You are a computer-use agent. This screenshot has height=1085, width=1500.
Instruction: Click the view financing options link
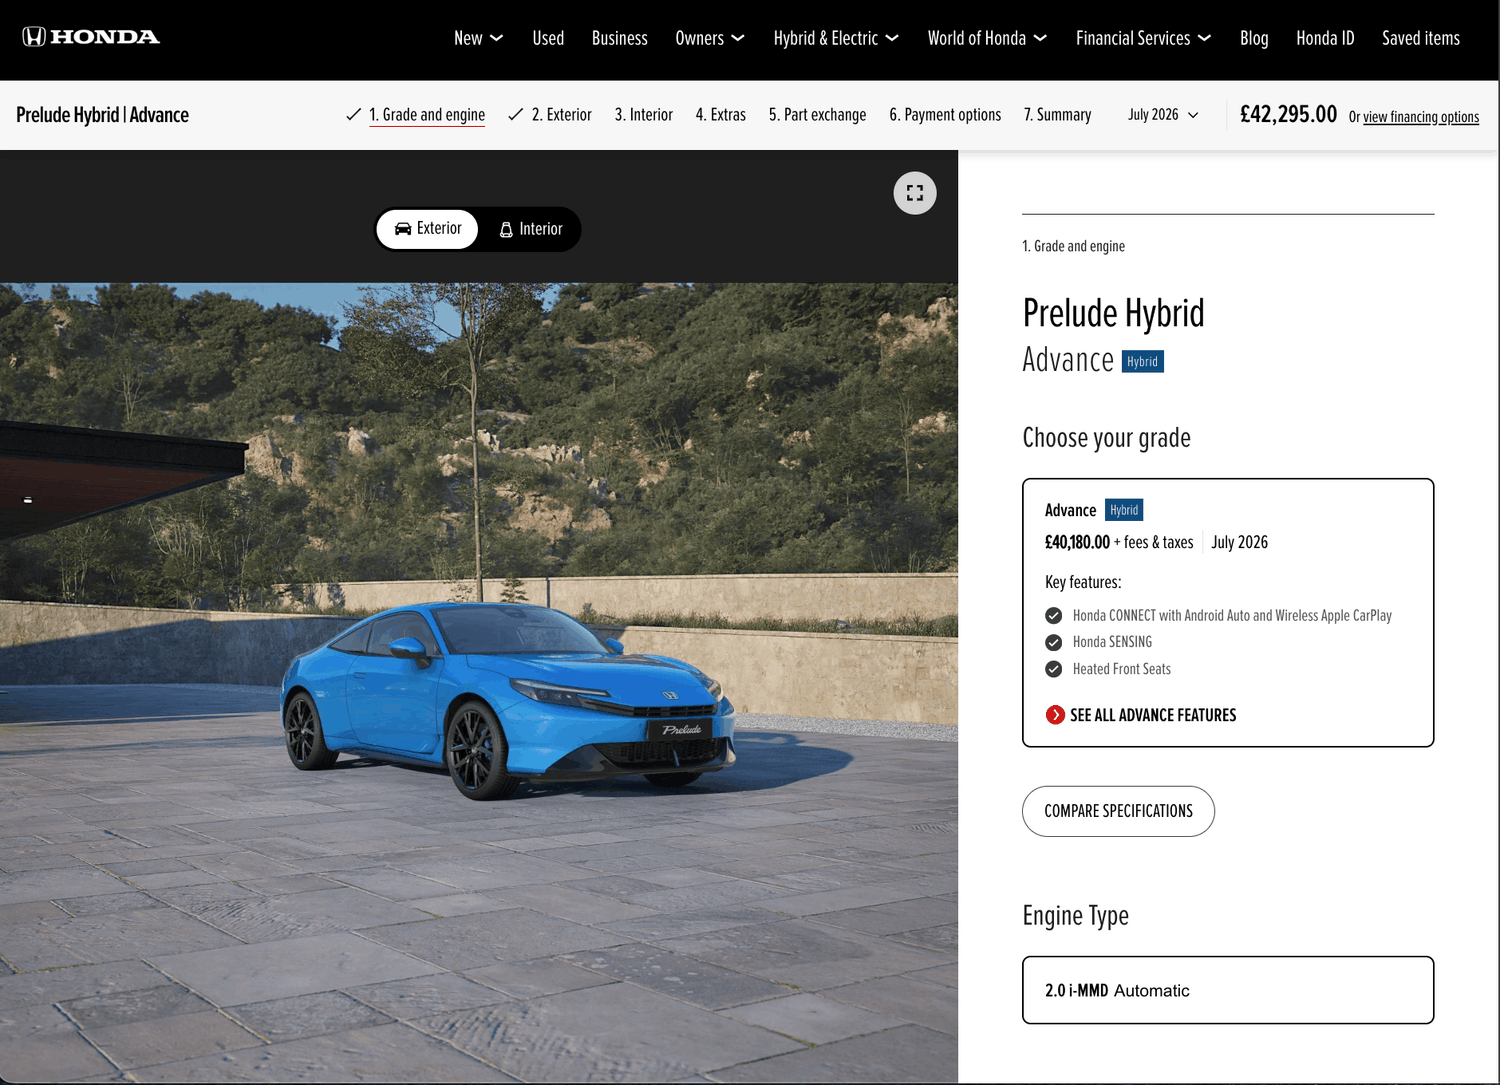1421,117
